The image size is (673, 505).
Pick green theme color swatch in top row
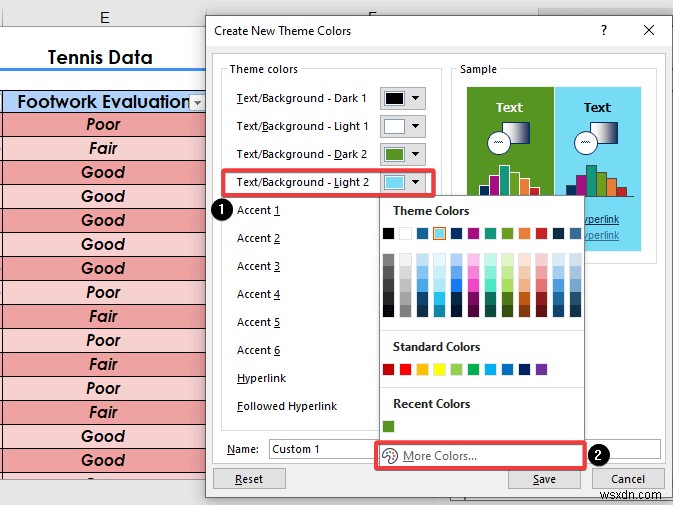(x=507, y=233)
